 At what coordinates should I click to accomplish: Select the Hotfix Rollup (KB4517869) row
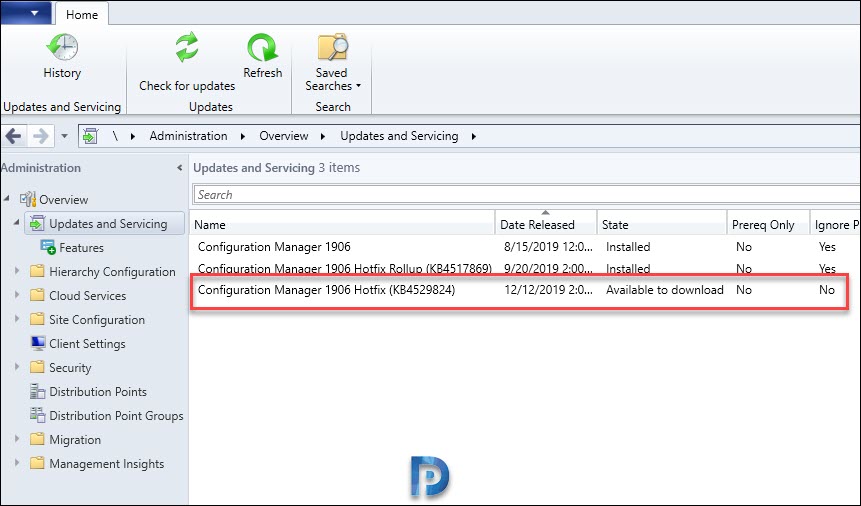(x=525, y=268)
